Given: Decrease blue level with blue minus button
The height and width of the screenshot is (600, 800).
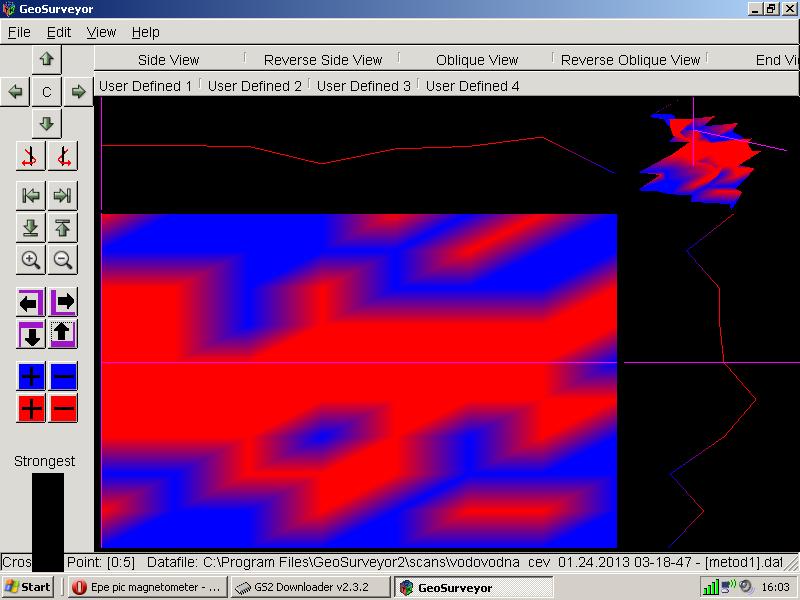Looking at the screenshot, I should tap(63, 377).
